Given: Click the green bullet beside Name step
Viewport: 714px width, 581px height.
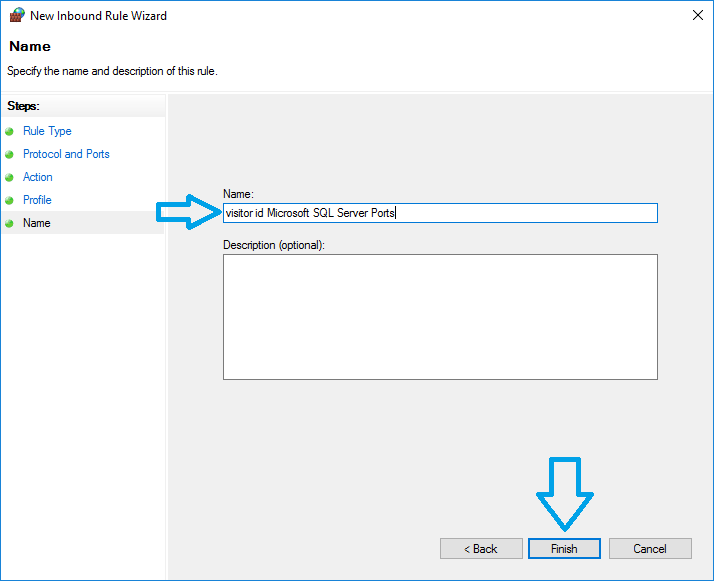Looking at the screenshot, I should 10,223.
